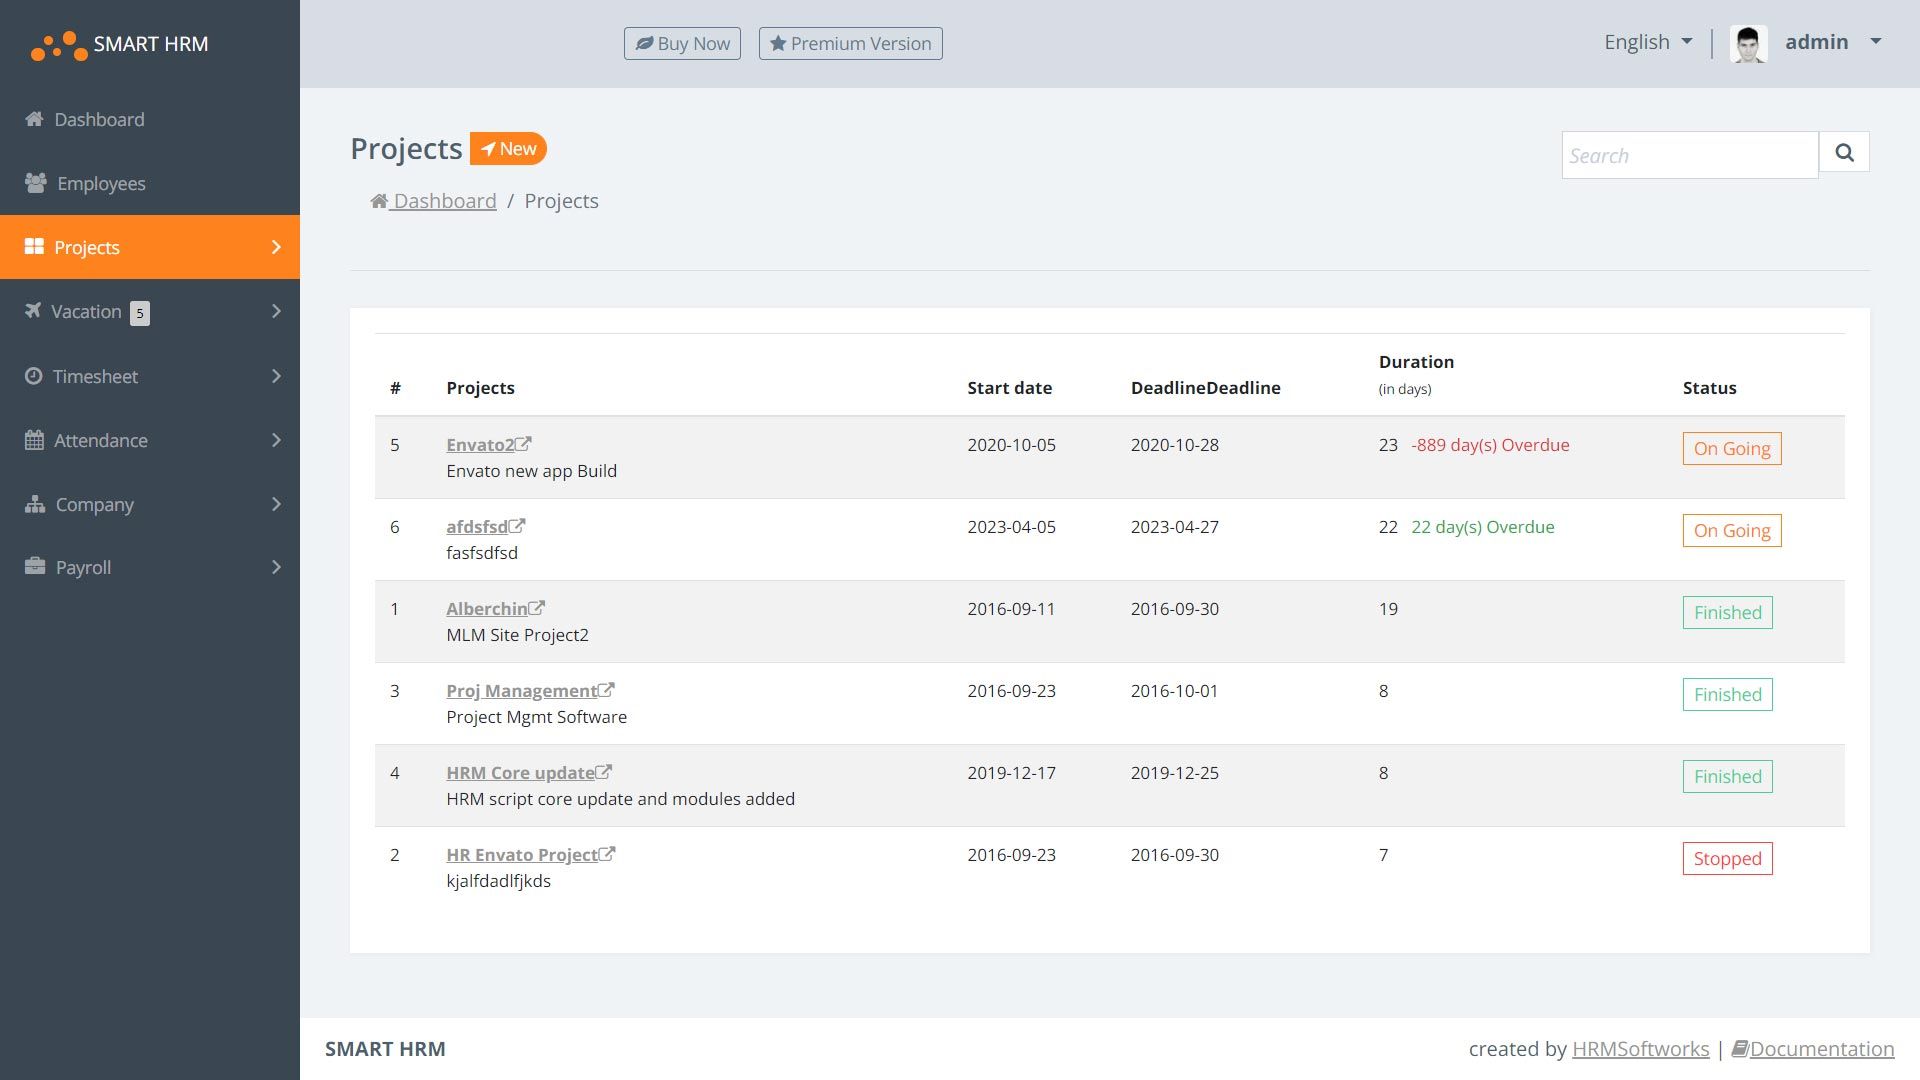Open the Dashboard sidebar item
1920x1080 pixels.
tap(98, 119)
